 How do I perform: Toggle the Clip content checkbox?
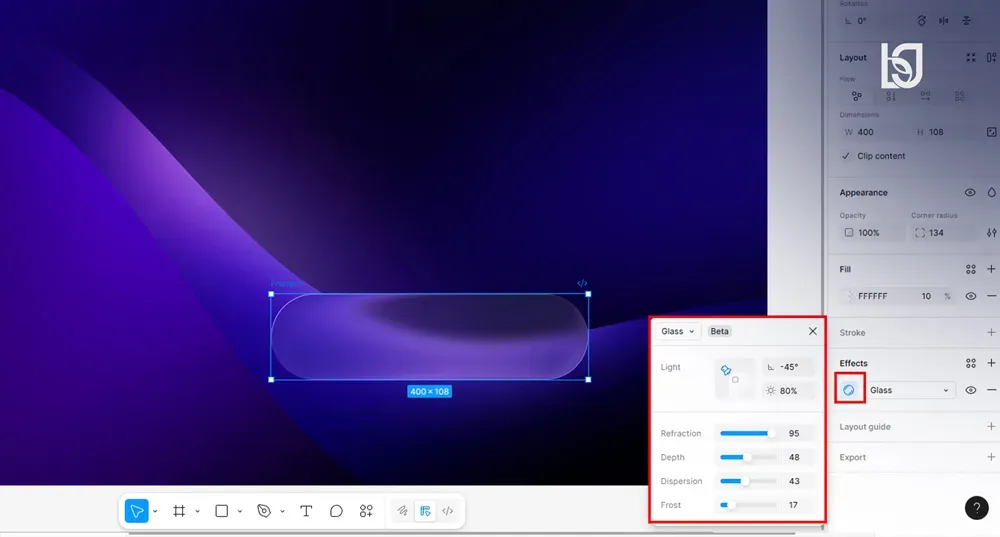[x=846, y=156]
